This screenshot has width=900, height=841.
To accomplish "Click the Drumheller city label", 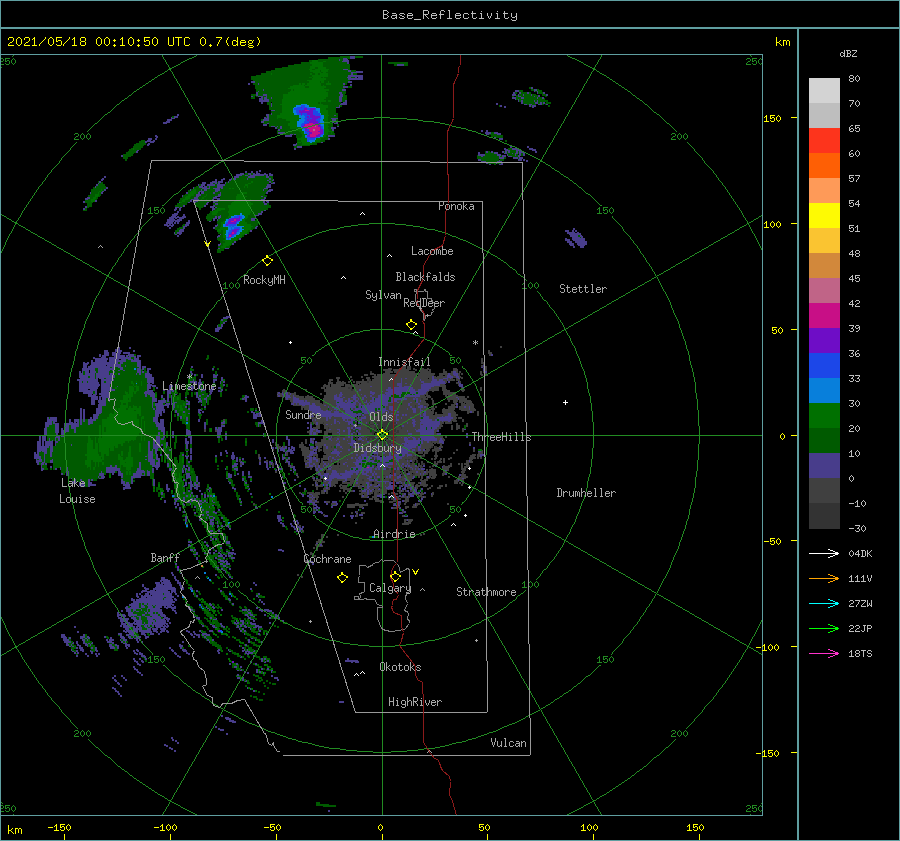I will (586, 493).
